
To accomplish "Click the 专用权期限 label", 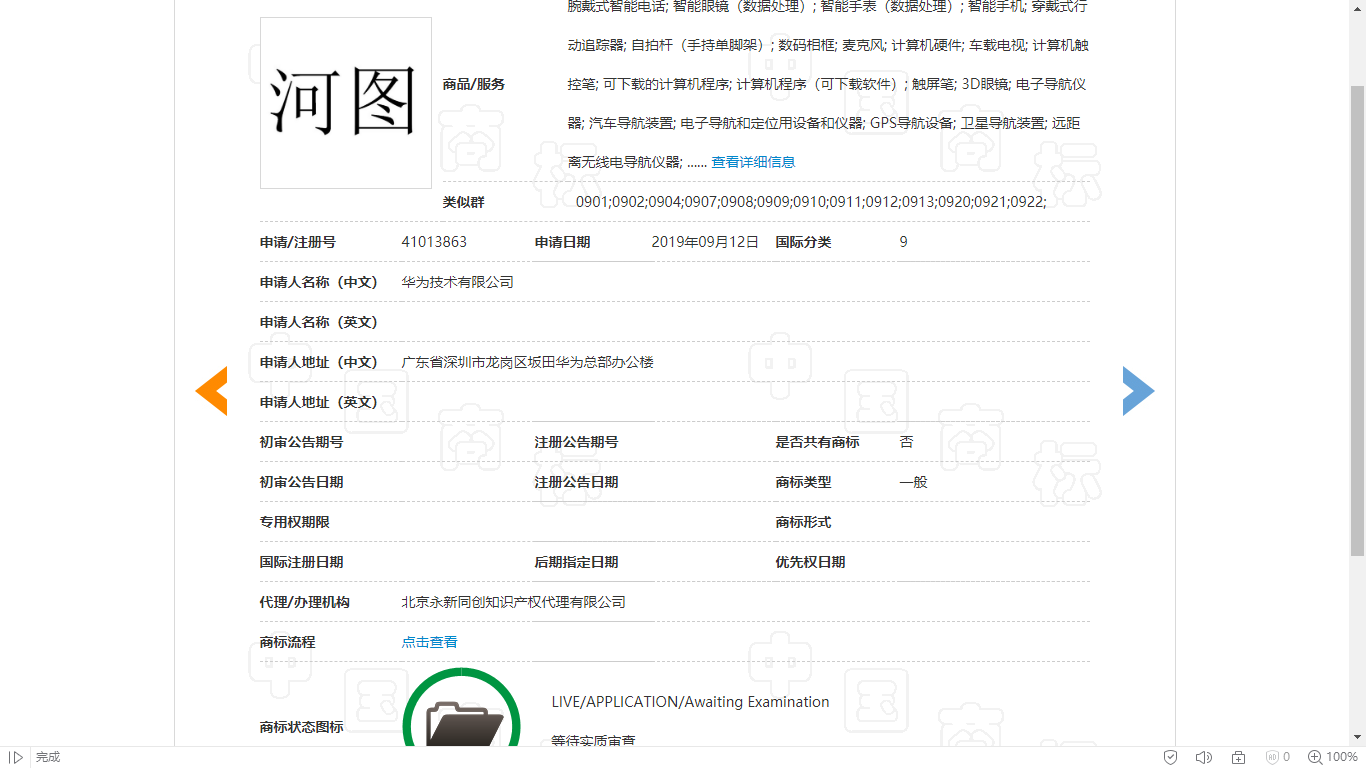I will [294, 522].
